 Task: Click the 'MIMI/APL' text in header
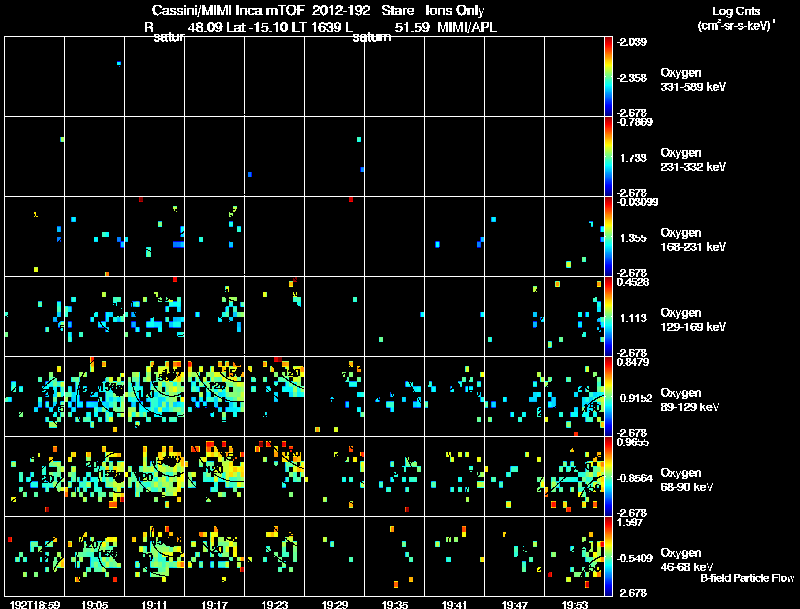click(x=467, y=28)
